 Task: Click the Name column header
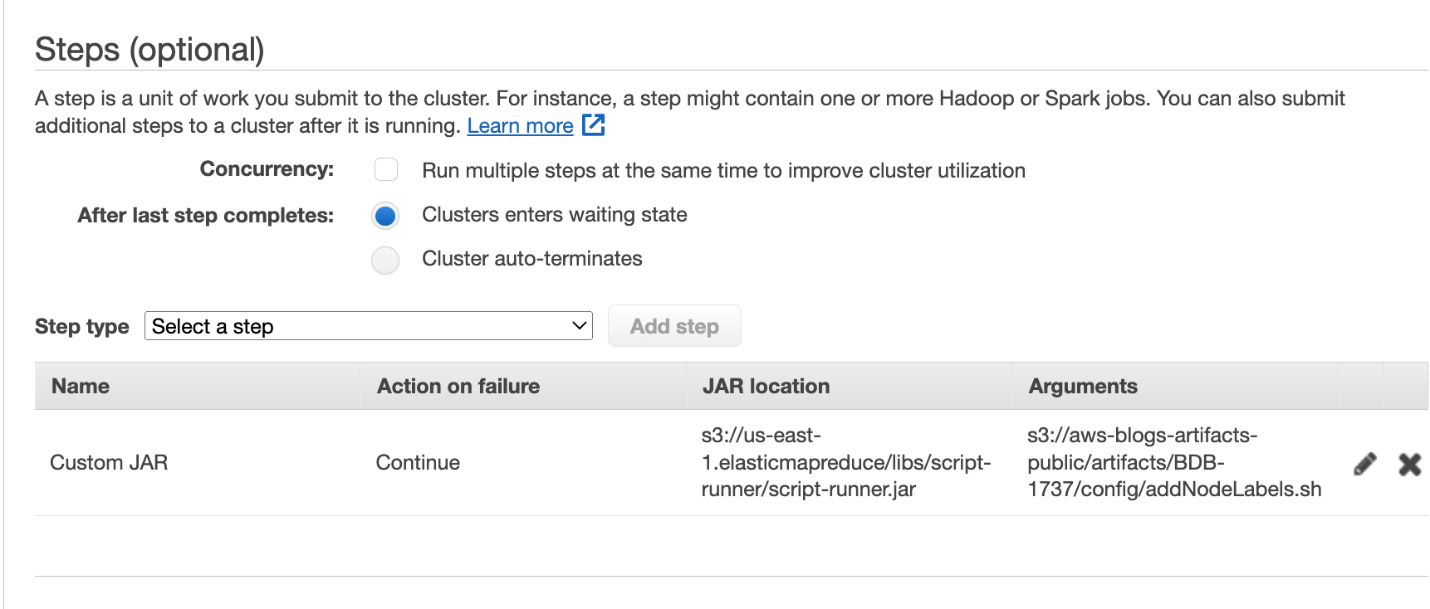point(81,386)
